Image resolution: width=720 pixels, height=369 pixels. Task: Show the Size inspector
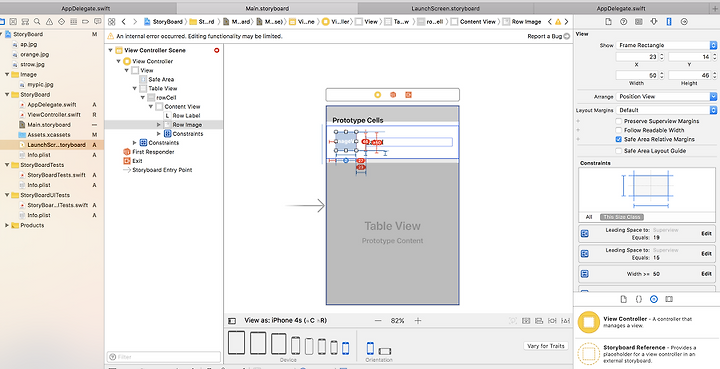click(x=669, y=22)
